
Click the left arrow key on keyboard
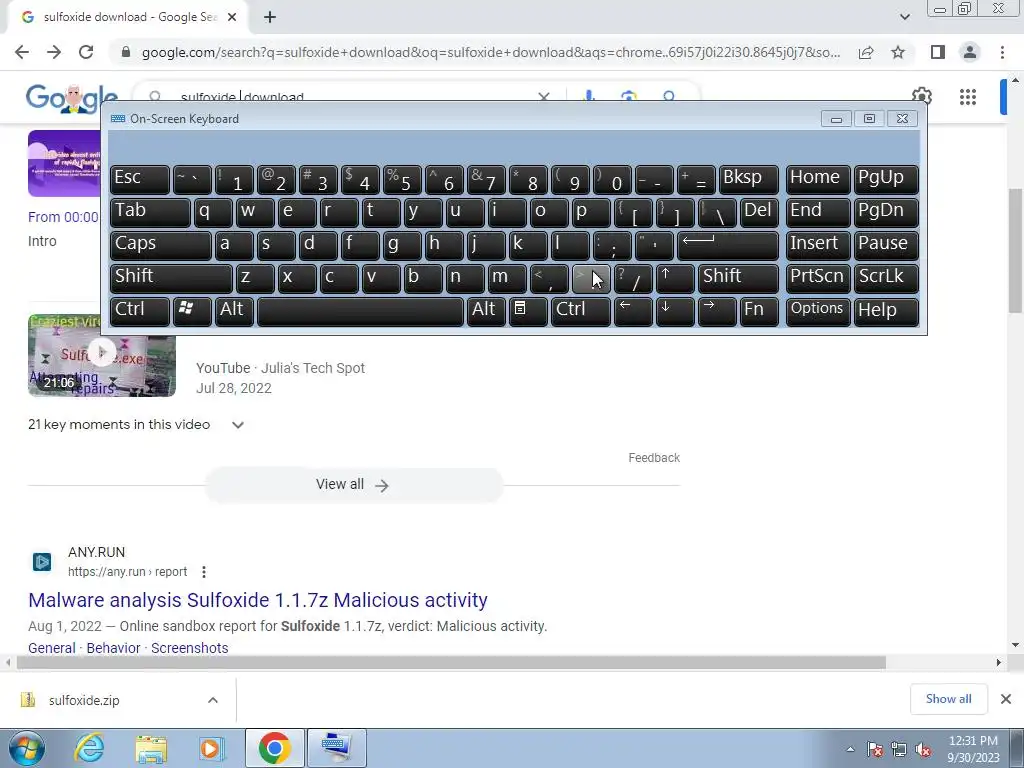[633, 311]
